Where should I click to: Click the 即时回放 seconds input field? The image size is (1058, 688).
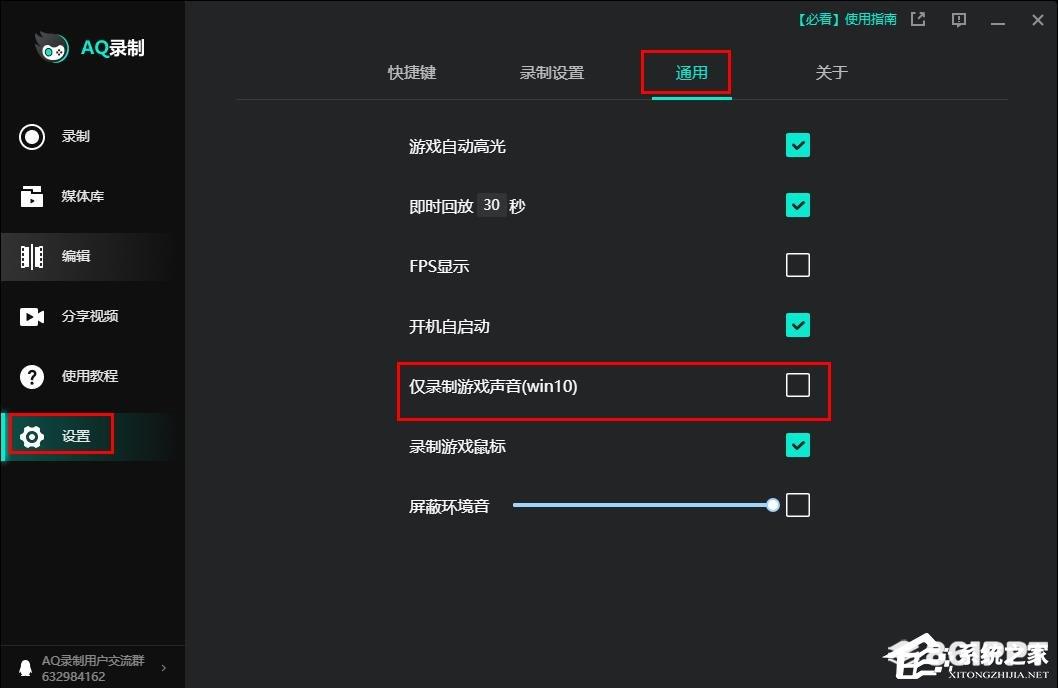point(491,204)
